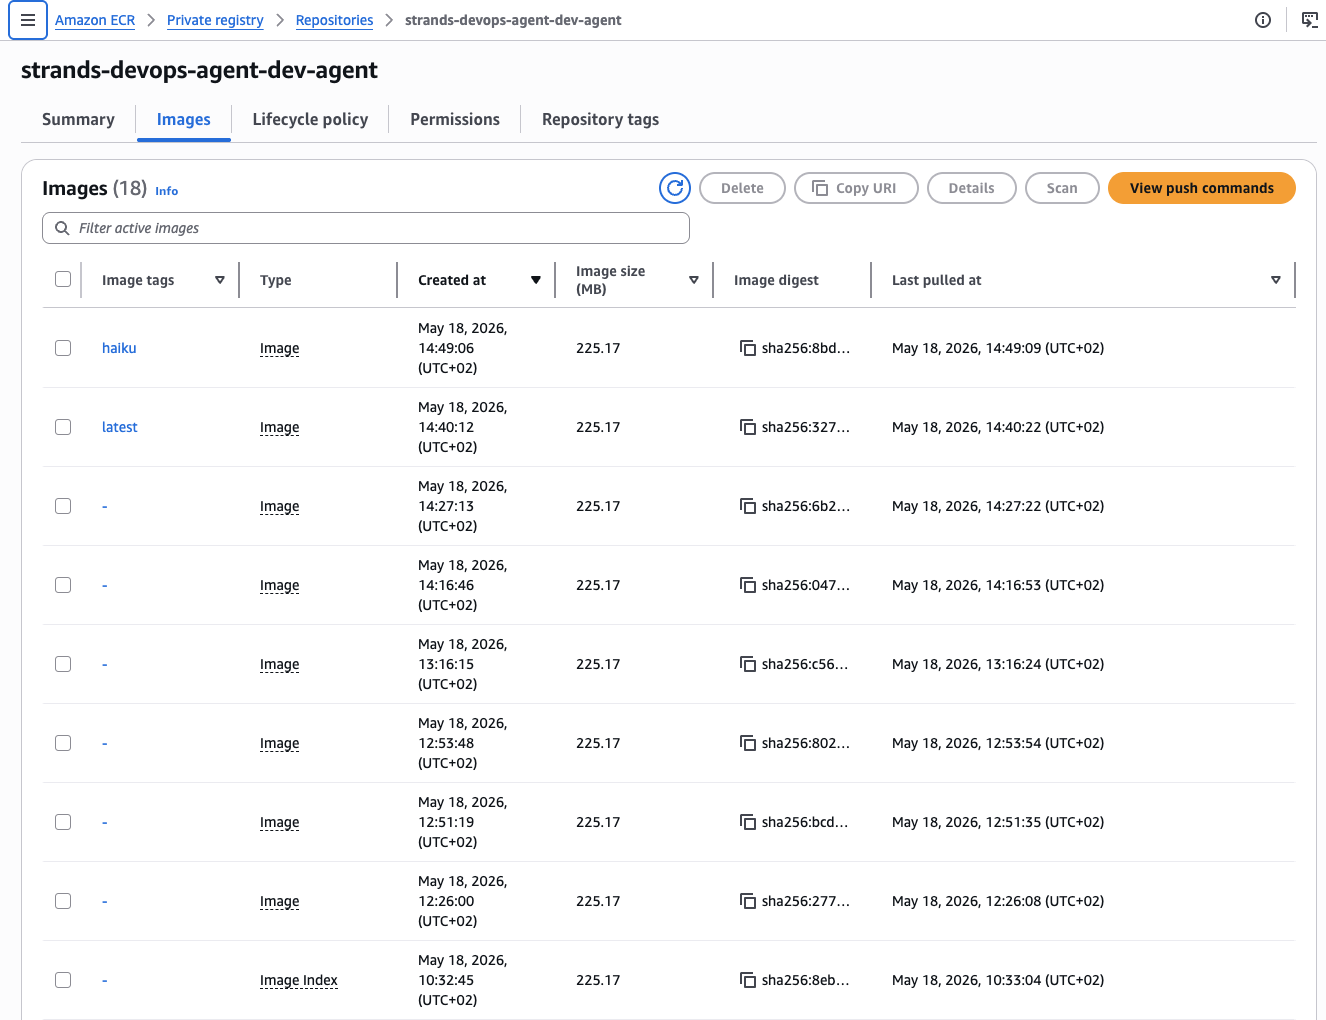Click the Image type link in haiku row
The height and width of the screenshot is (1020, 1326).
point(280,348)
